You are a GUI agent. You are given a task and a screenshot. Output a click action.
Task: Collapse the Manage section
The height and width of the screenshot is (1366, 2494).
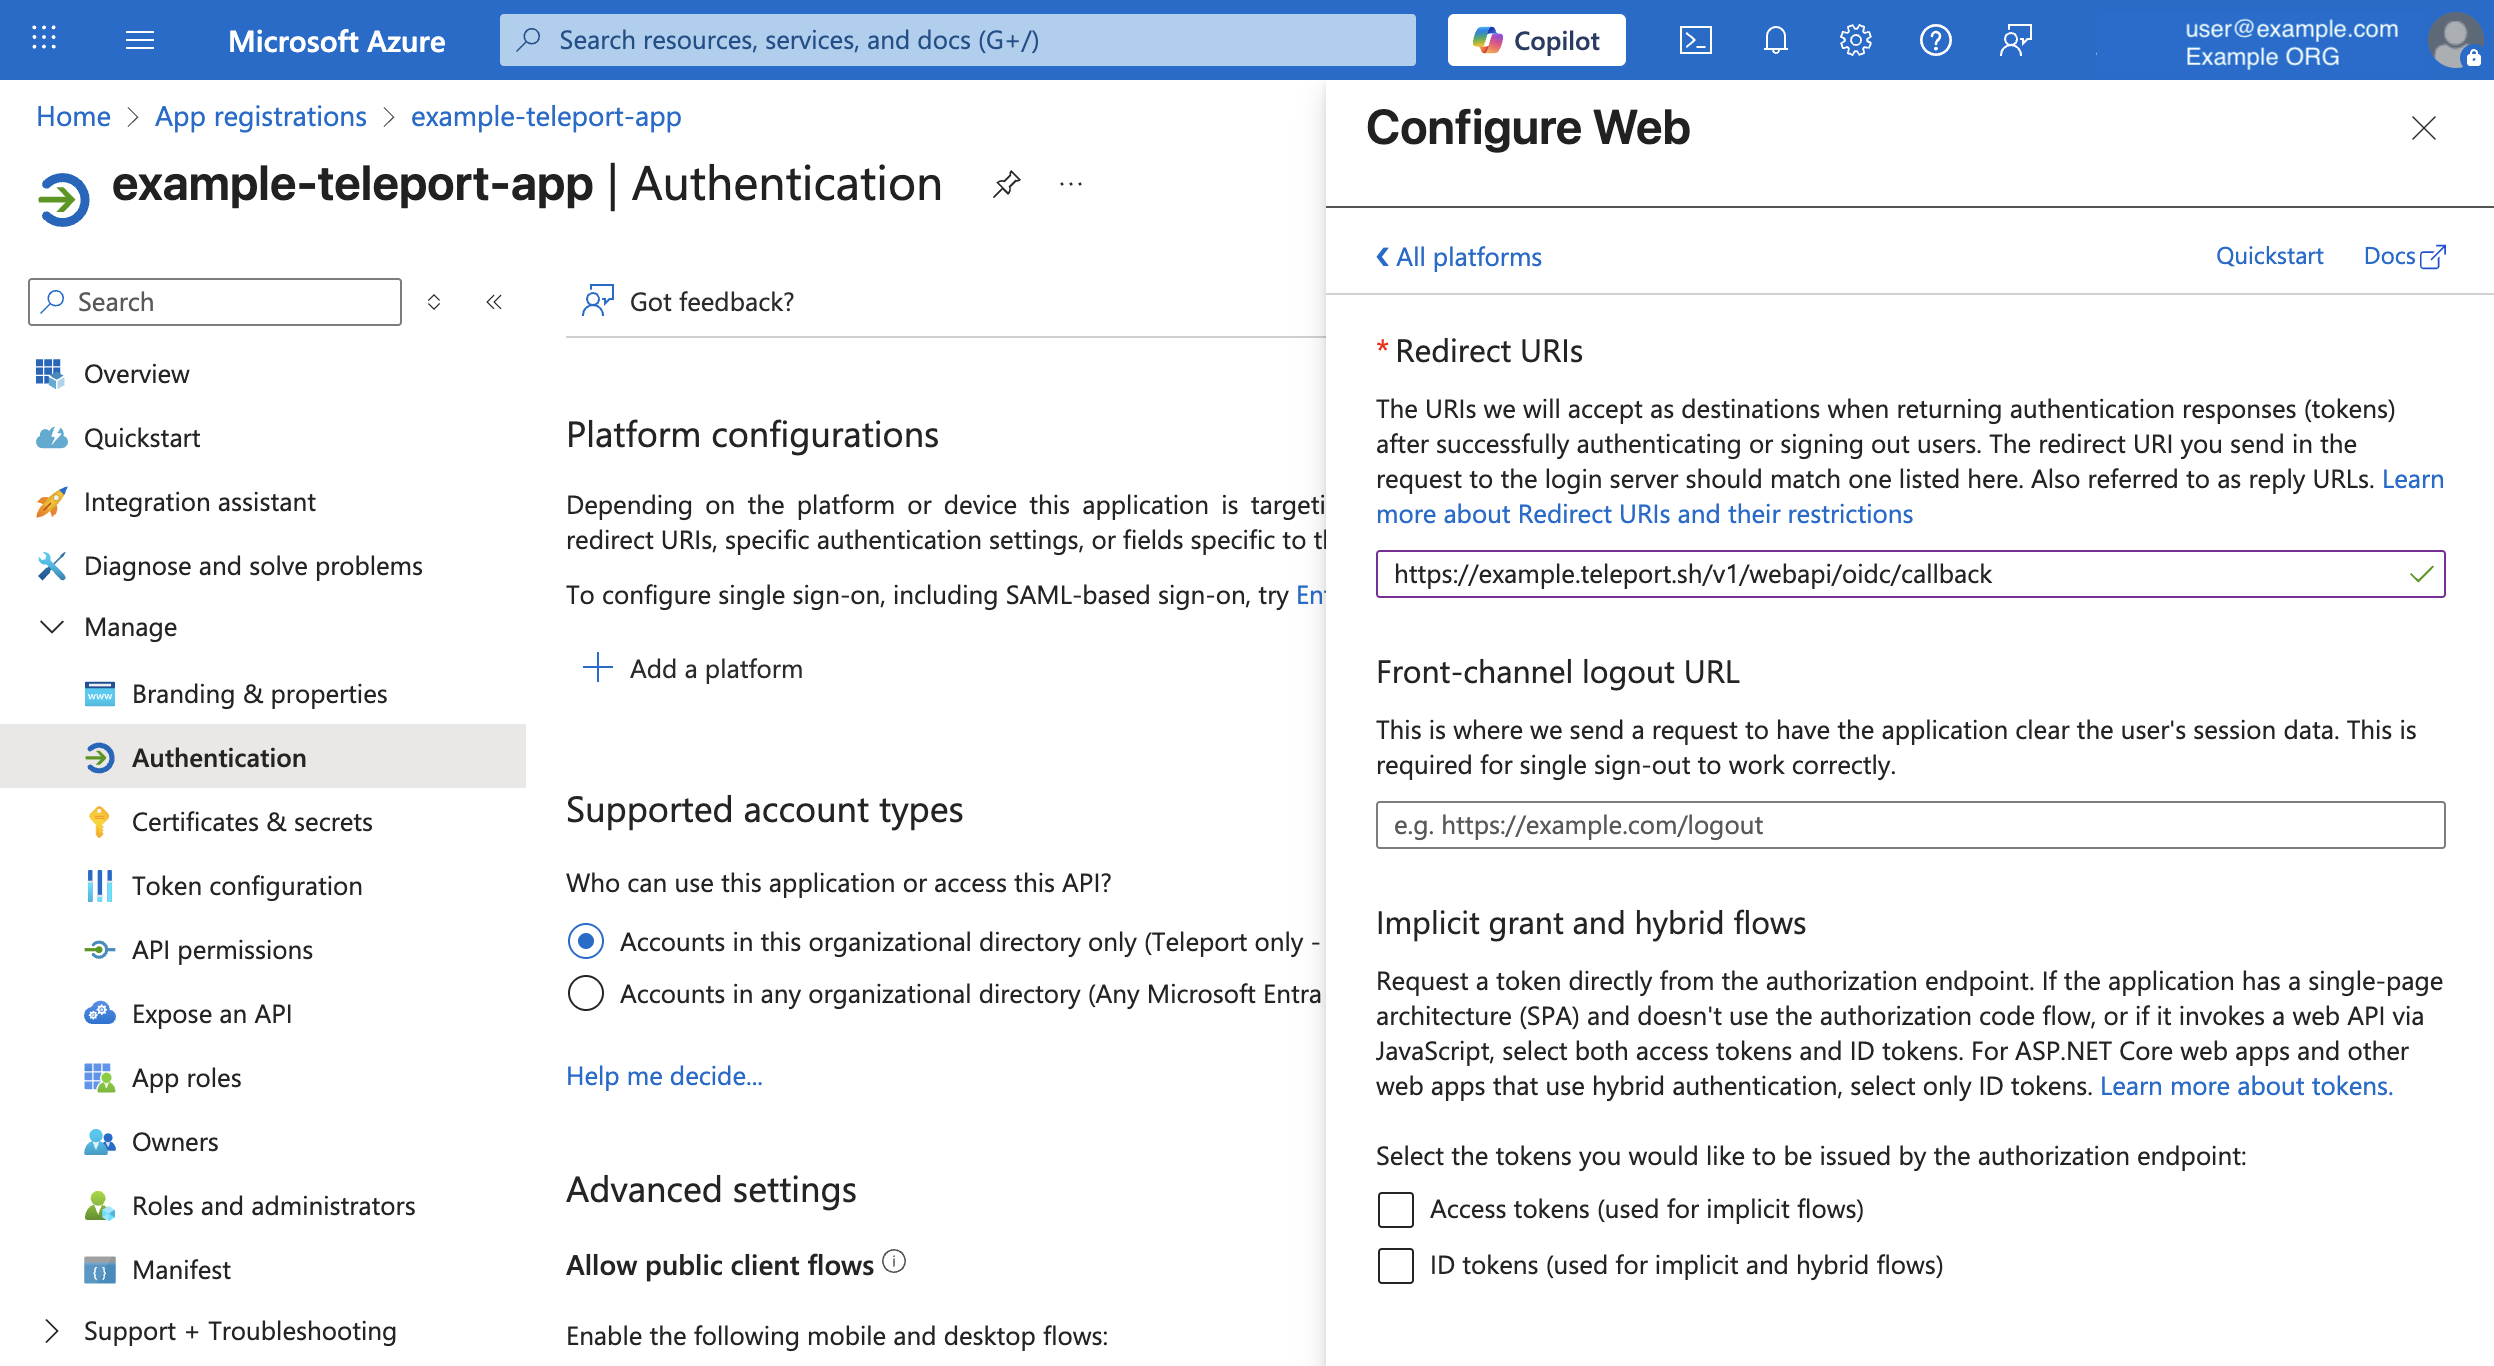point(52,627)
